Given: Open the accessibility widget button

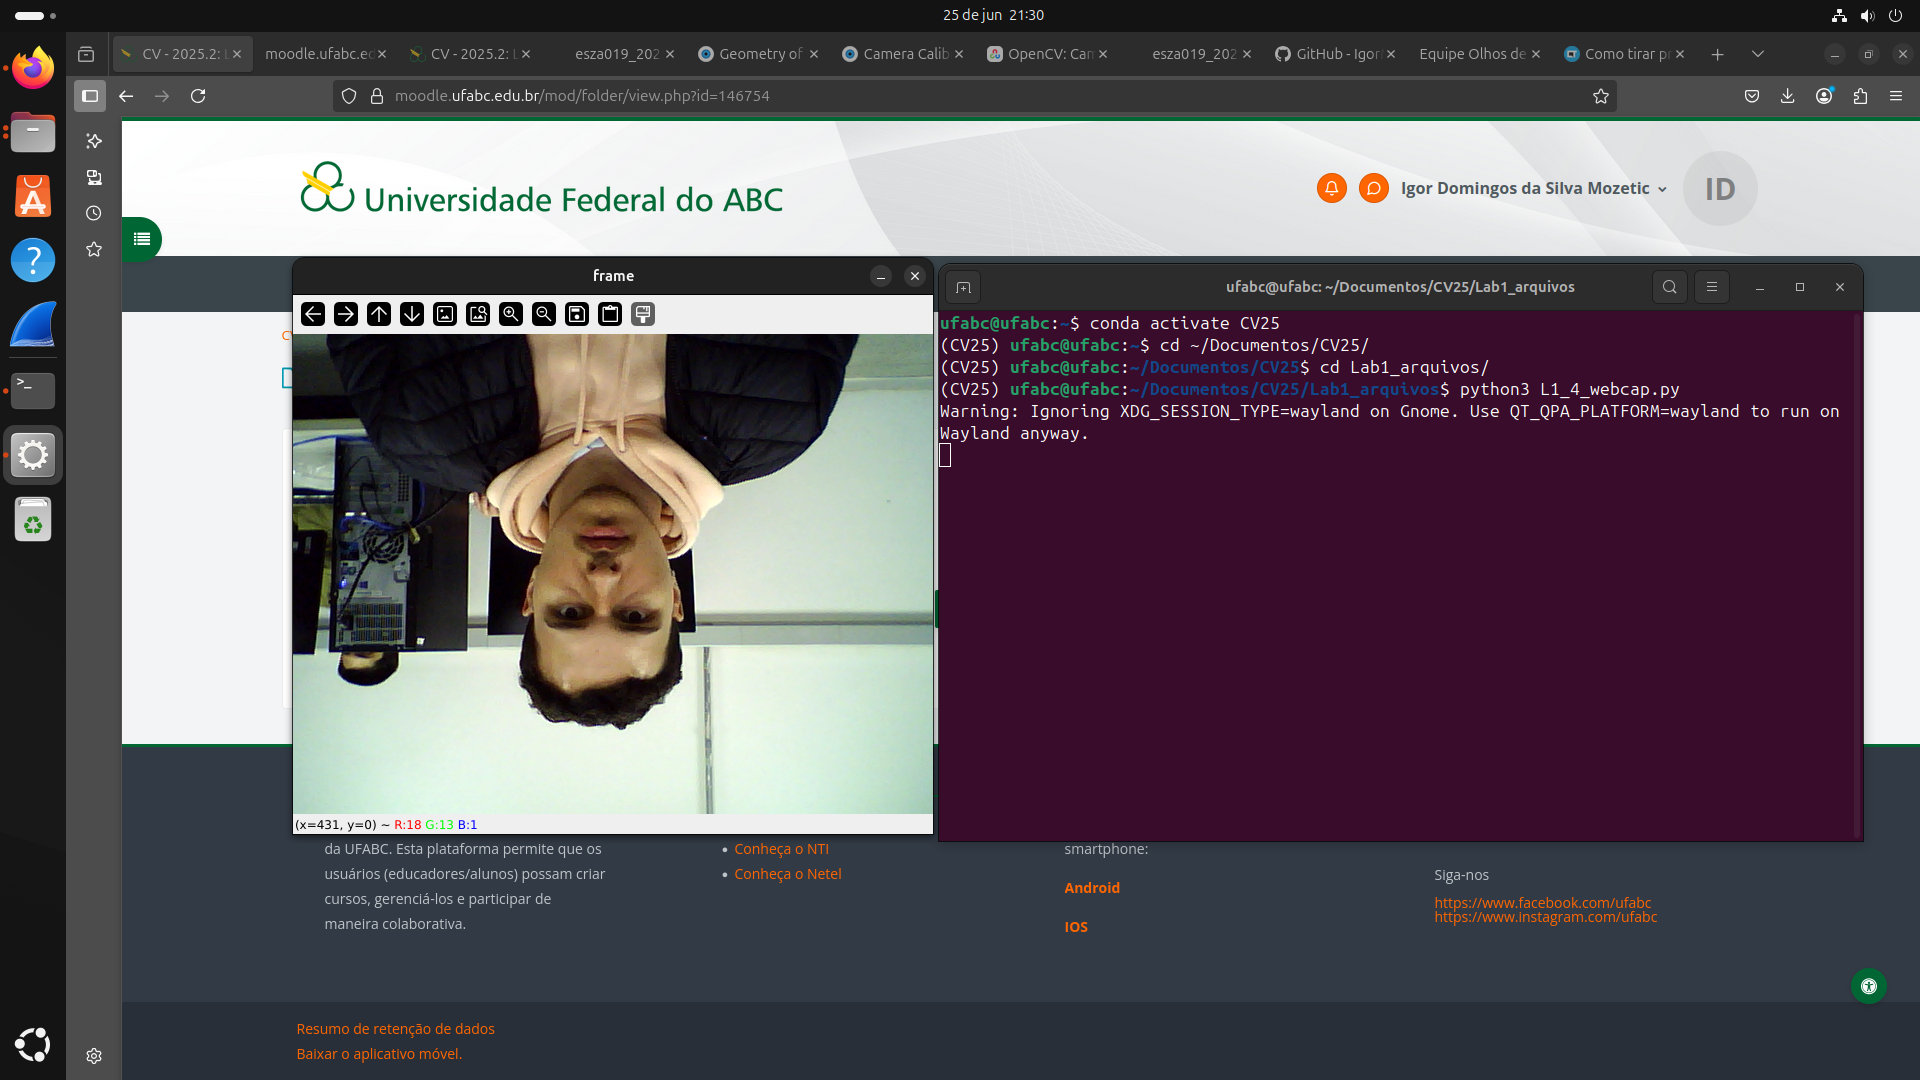Looking at the screenshot, I should [1868, 986].
